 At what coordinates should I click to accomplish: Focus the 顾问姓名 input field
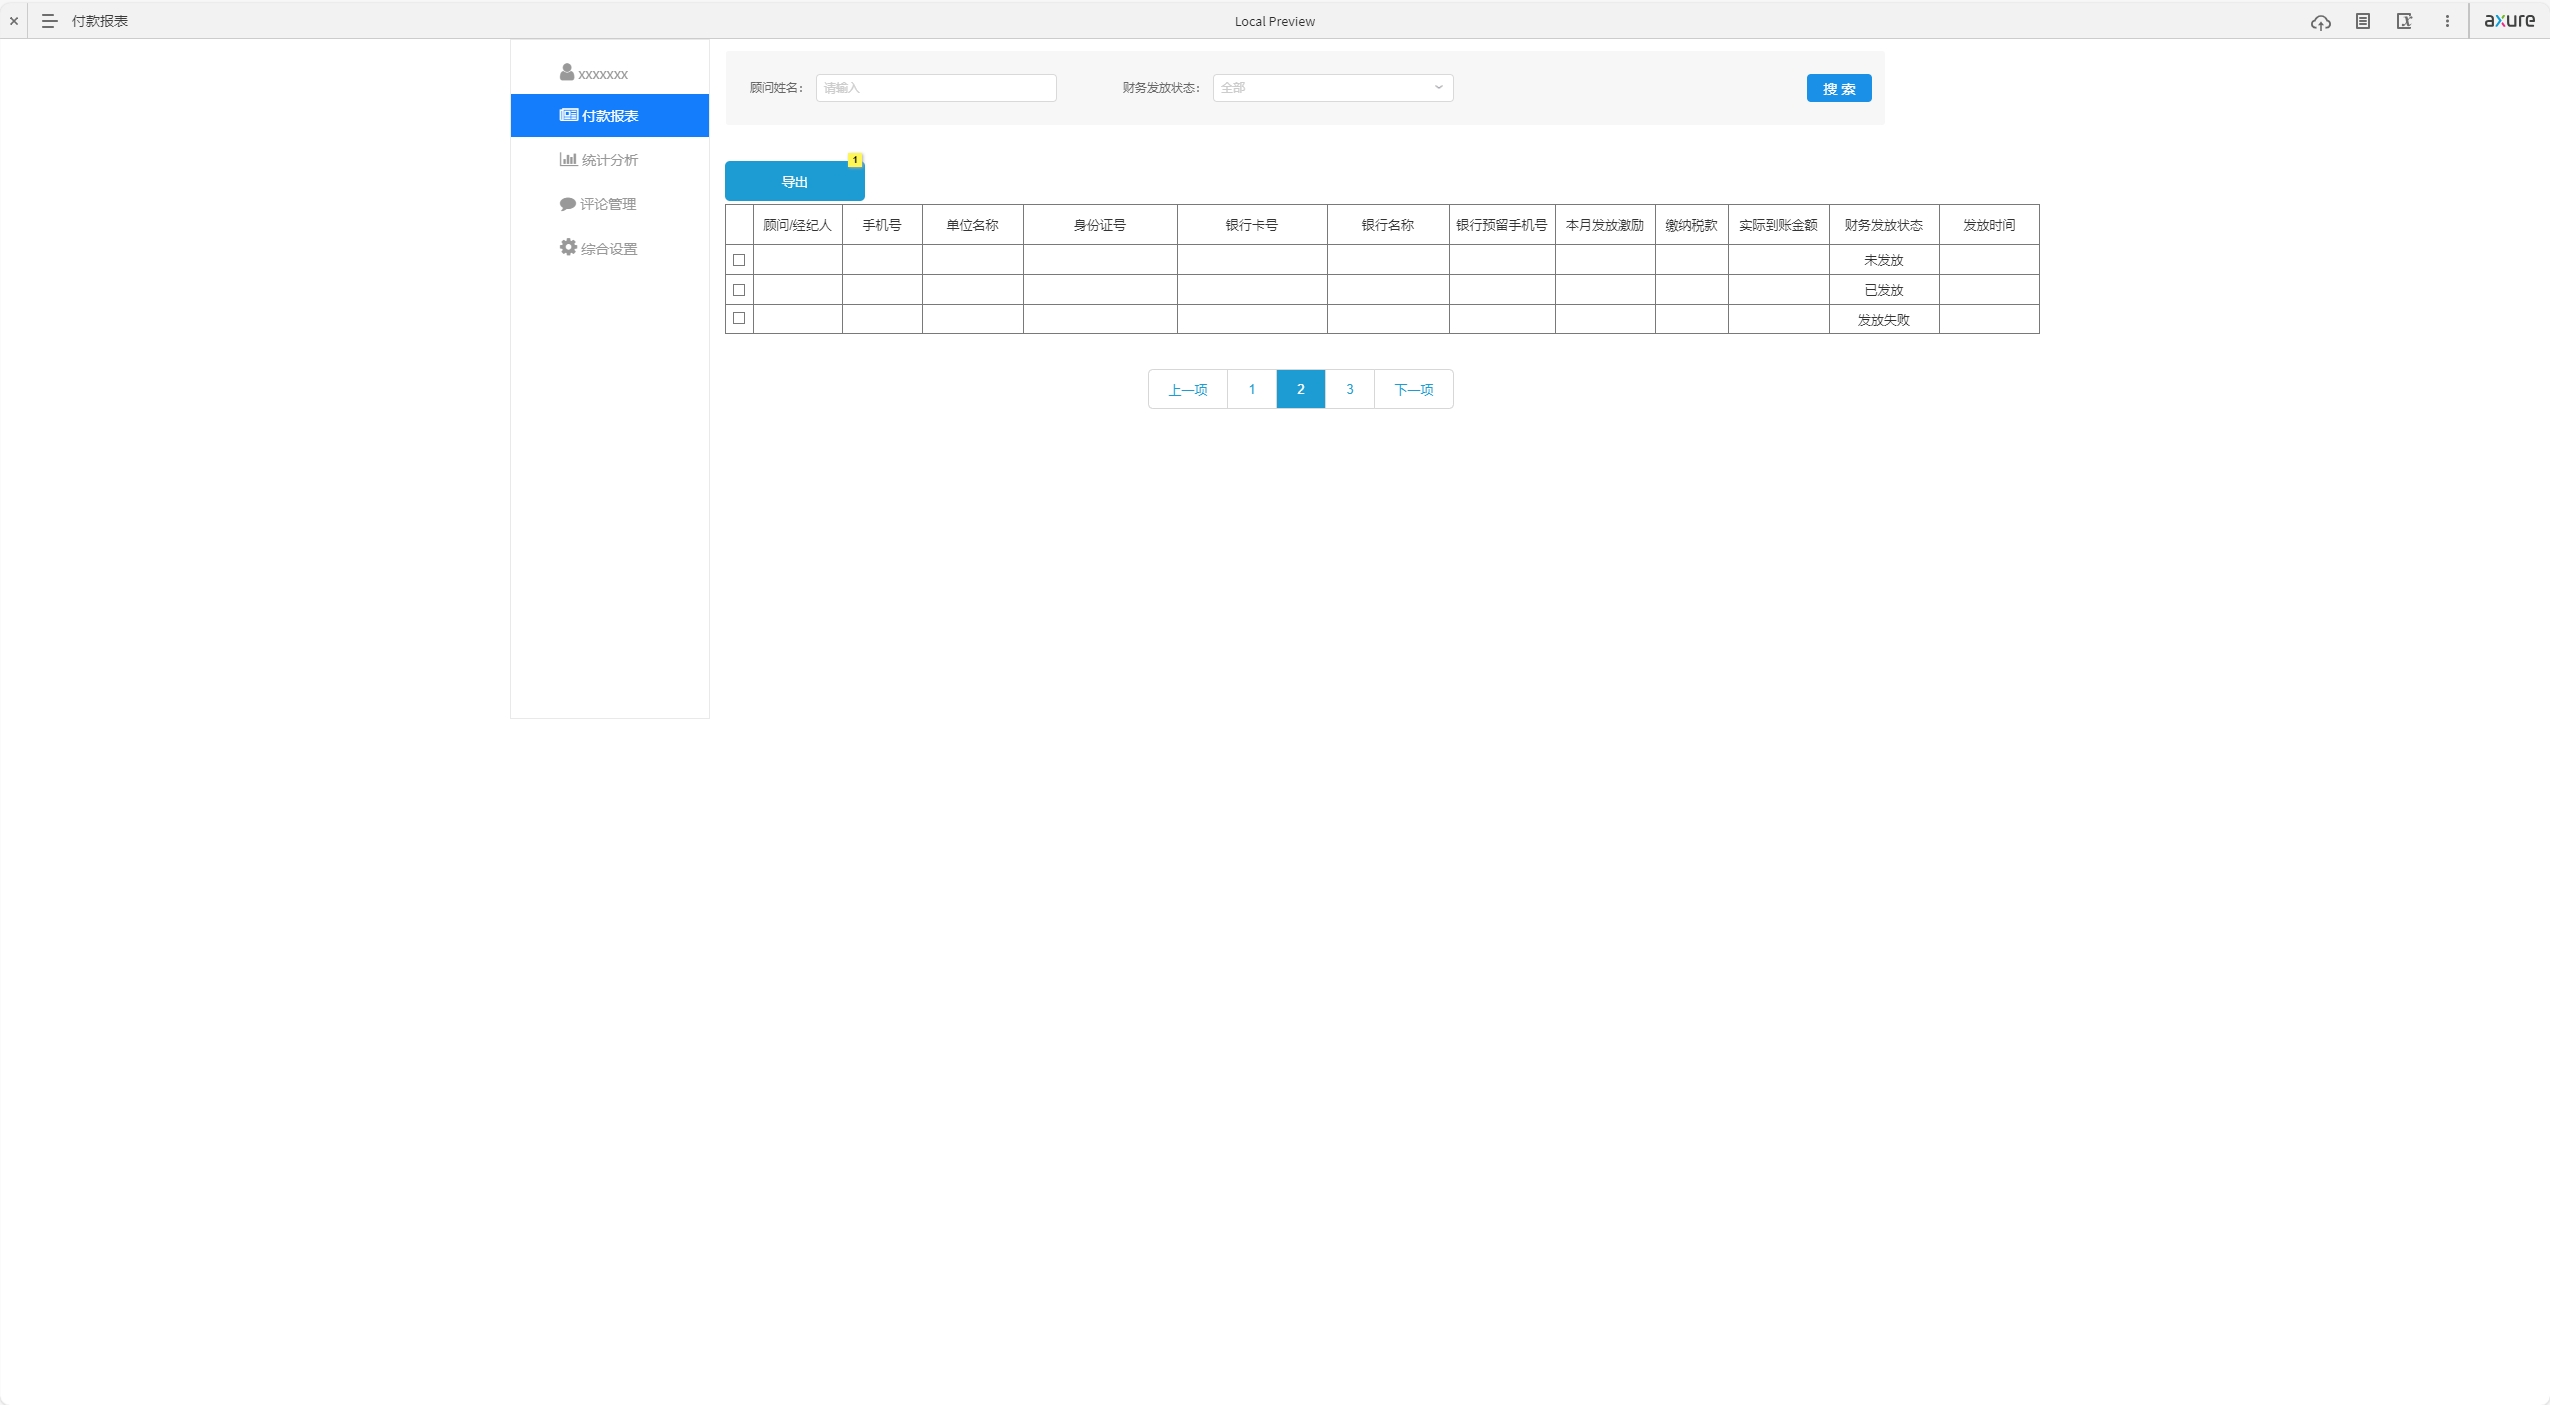[x=935, y=88]
